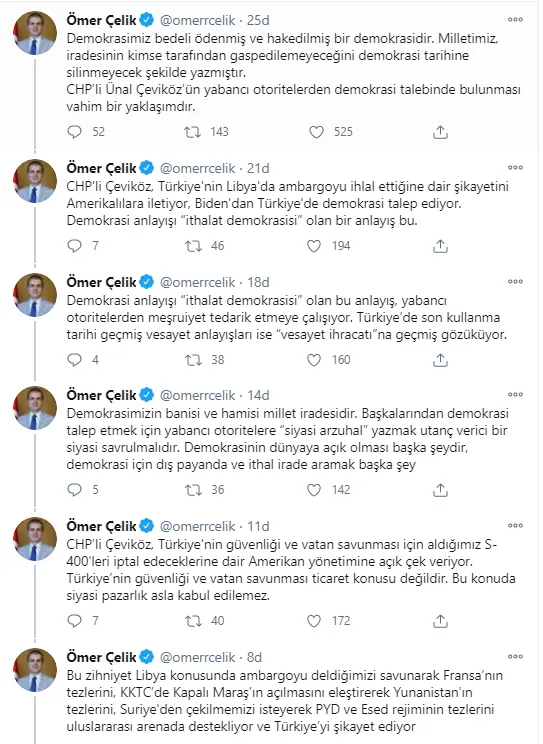The image size is (543, 744).
Task: Open more options on the 18d tweet
Action: point(515,281)
